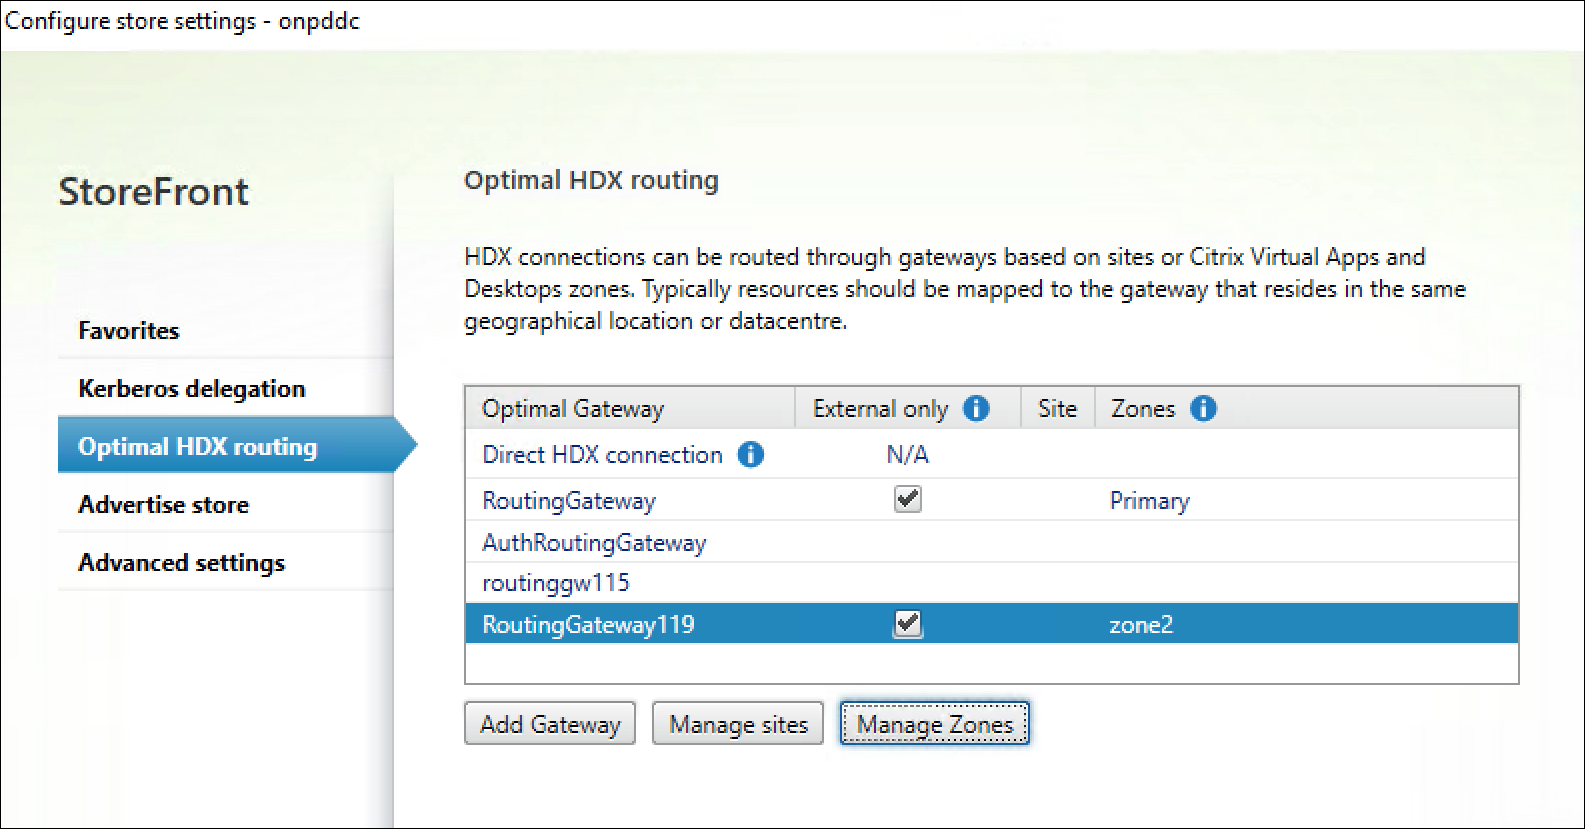
Task: Uncheck External only for RoutingGateway row
Action: pos(908,499)
